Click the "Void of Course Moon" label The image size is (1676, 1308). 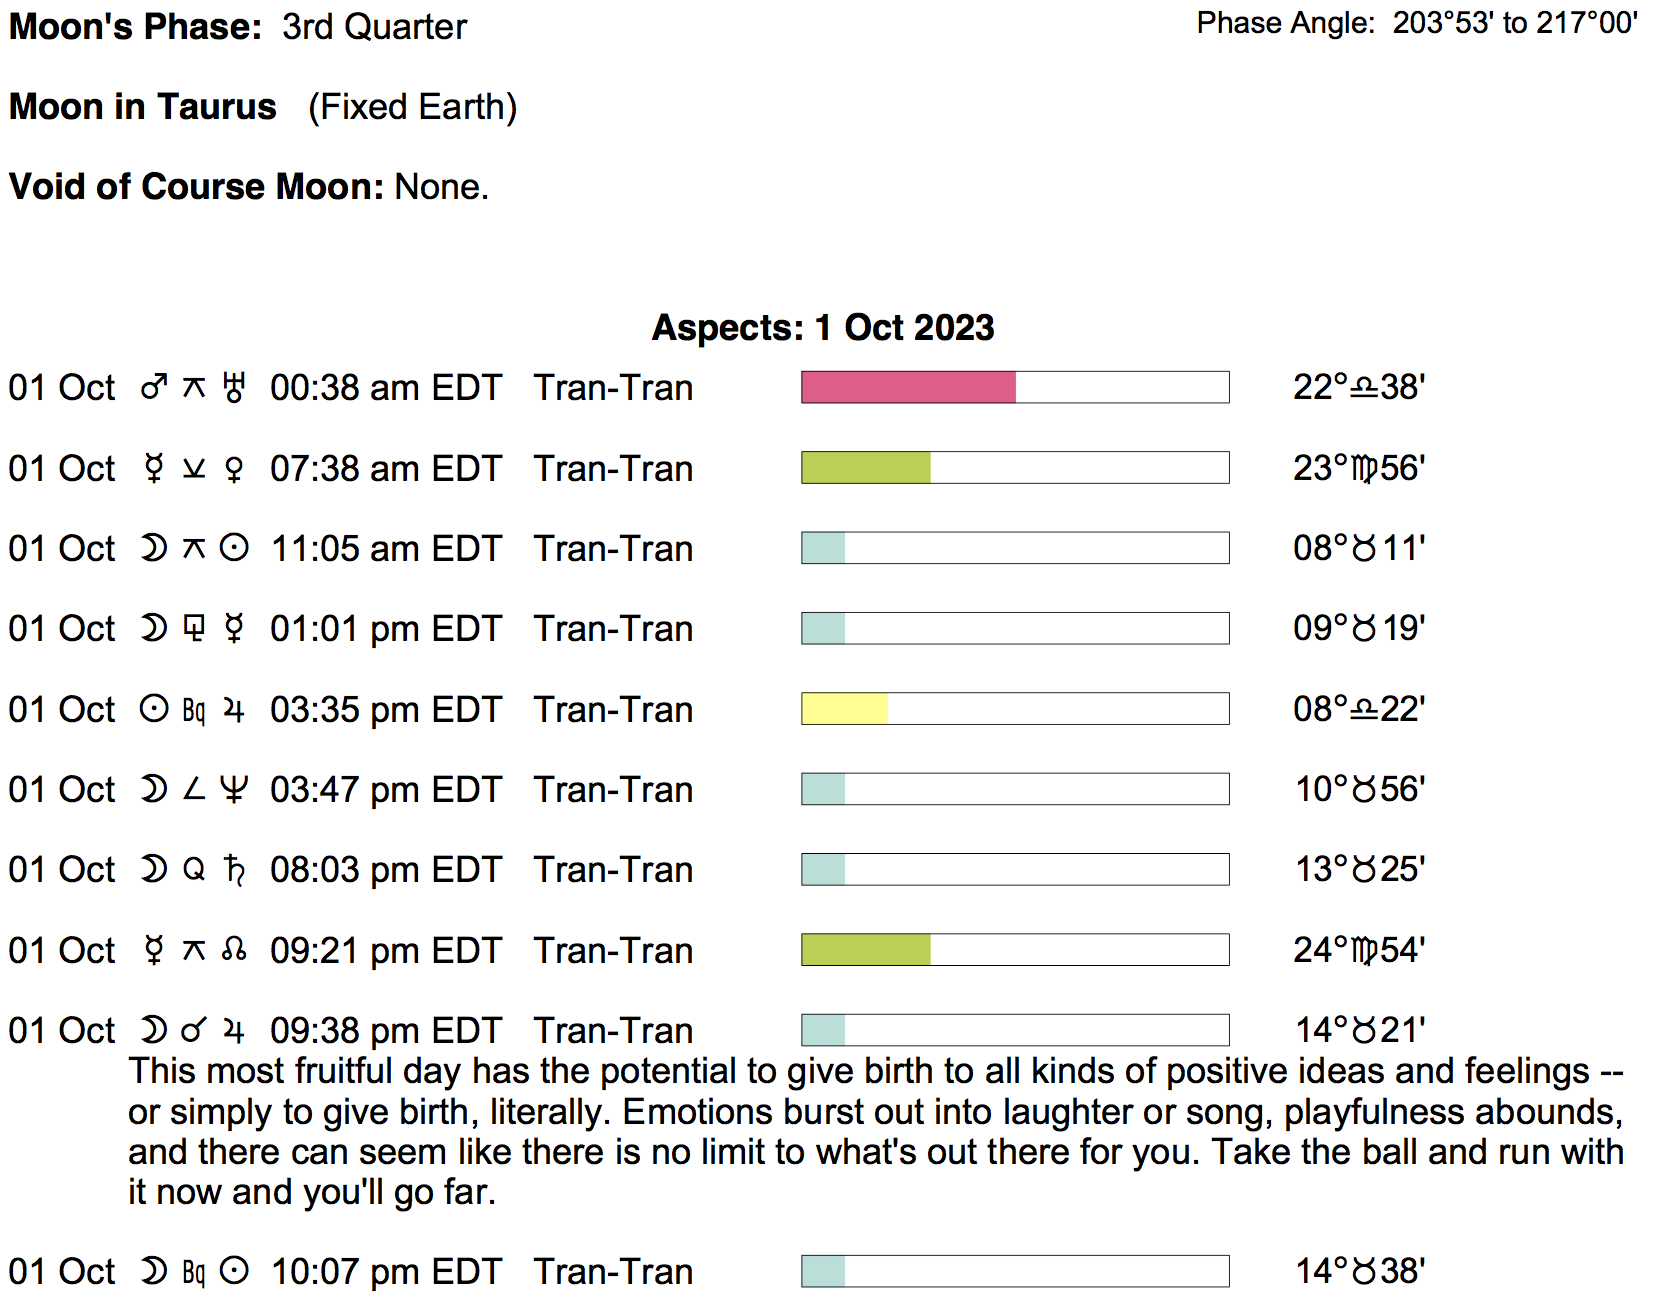(x=196, y=187)
